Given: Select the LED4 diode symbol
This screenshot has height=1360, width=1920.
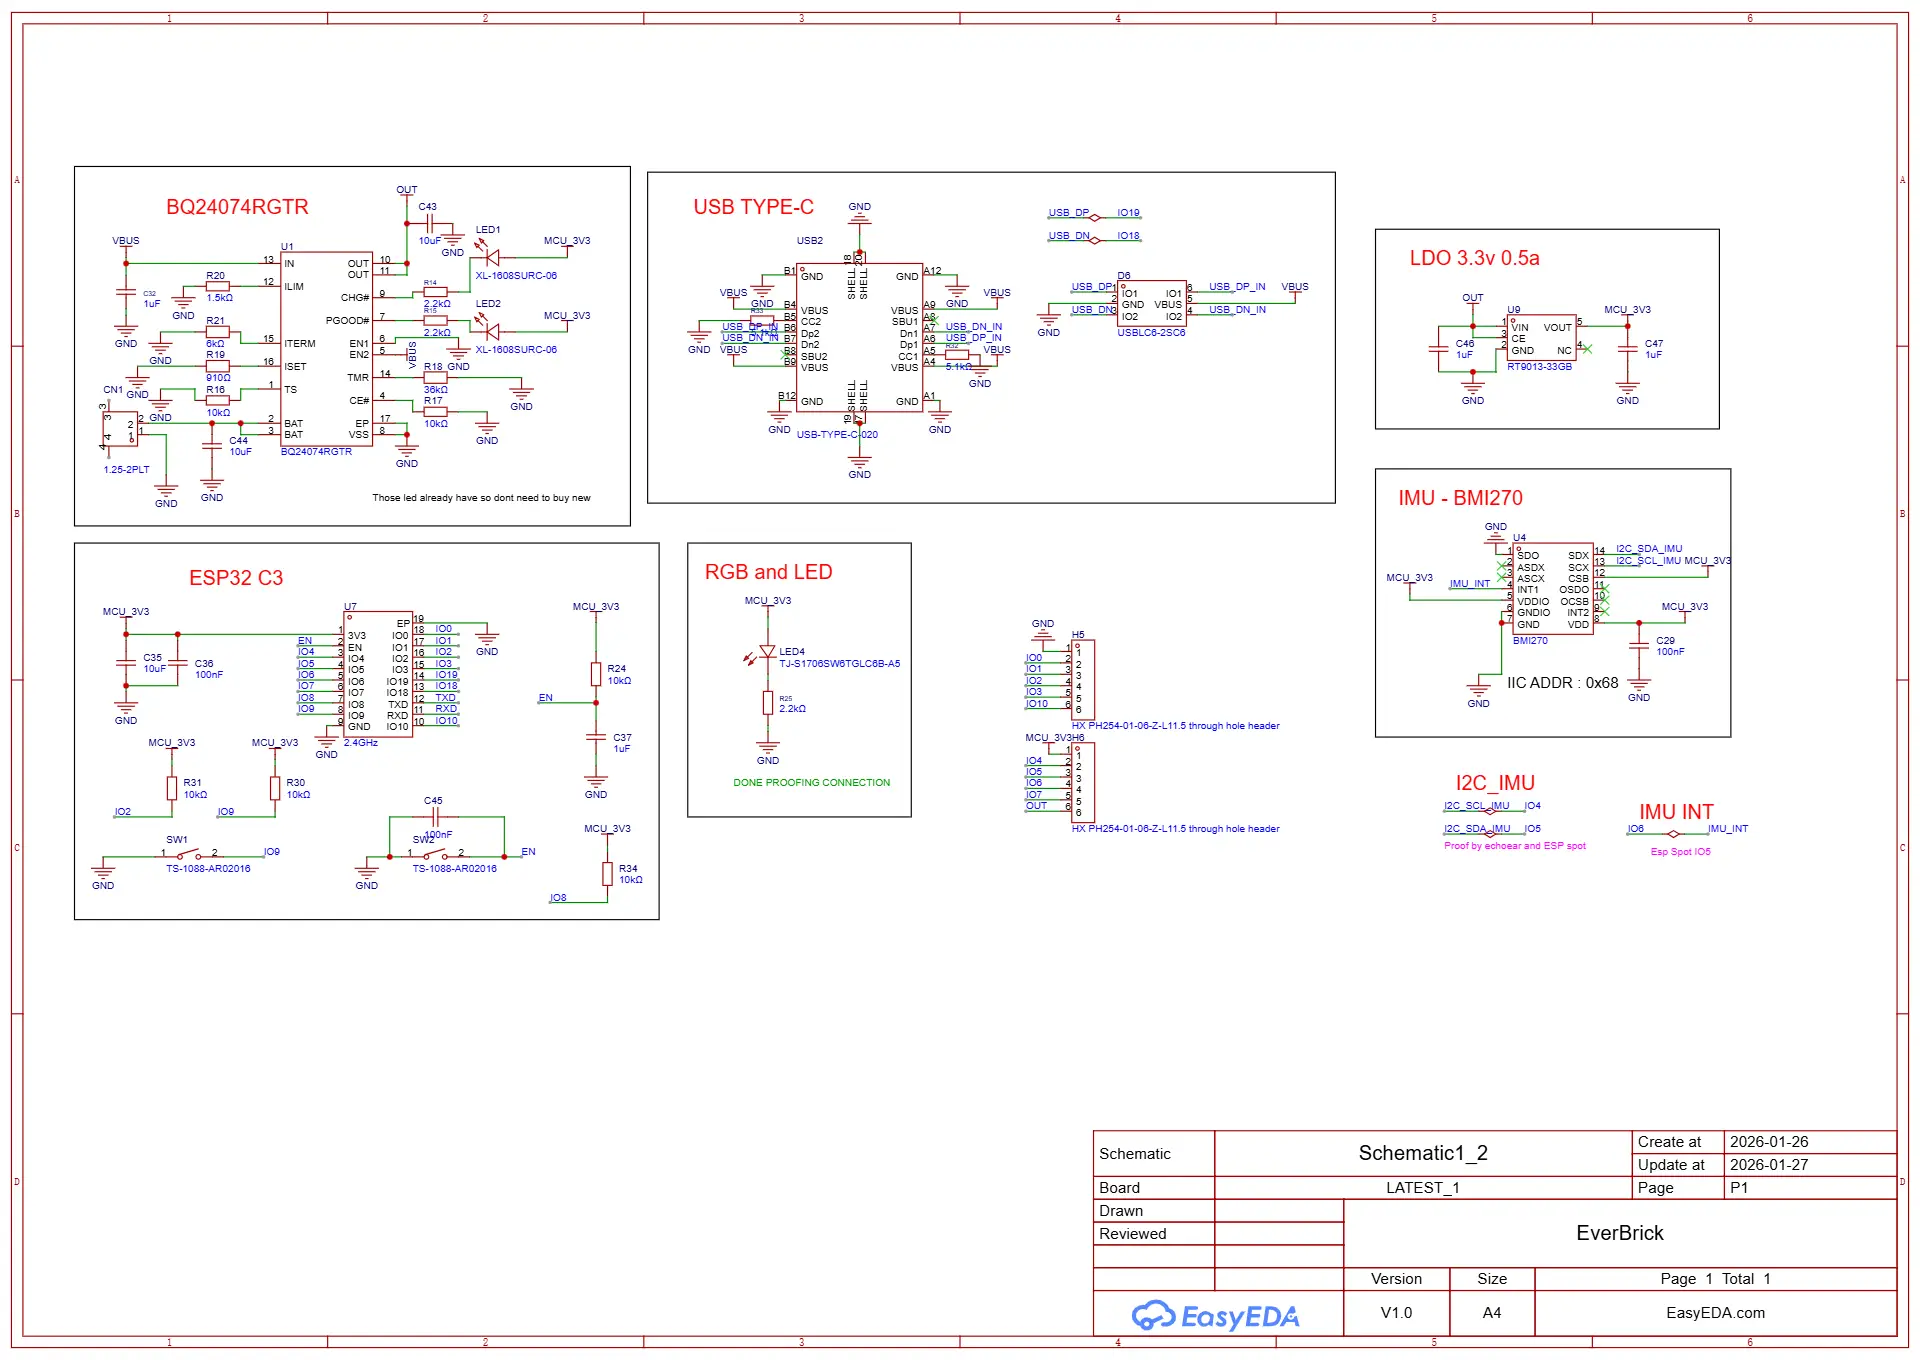Looking at the screenshot, I should pyautogui.click(x=767, y=652).
